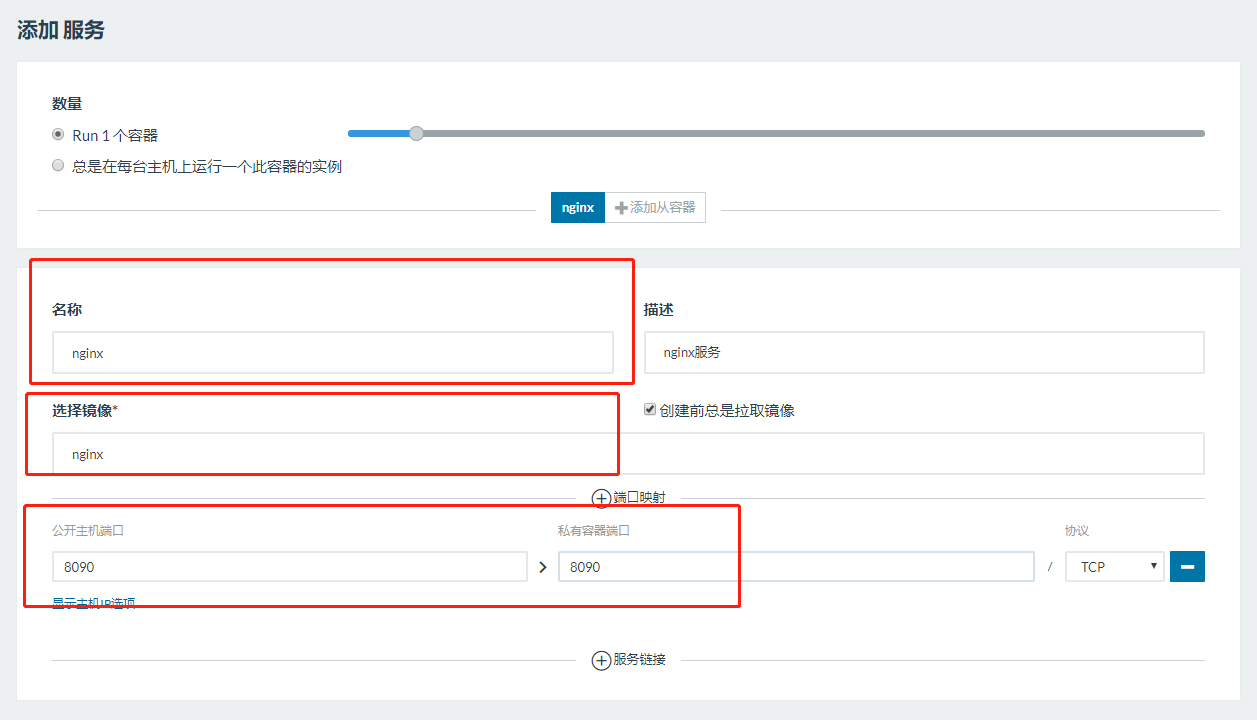Click the 服务链接 label text

coord(640,661)
